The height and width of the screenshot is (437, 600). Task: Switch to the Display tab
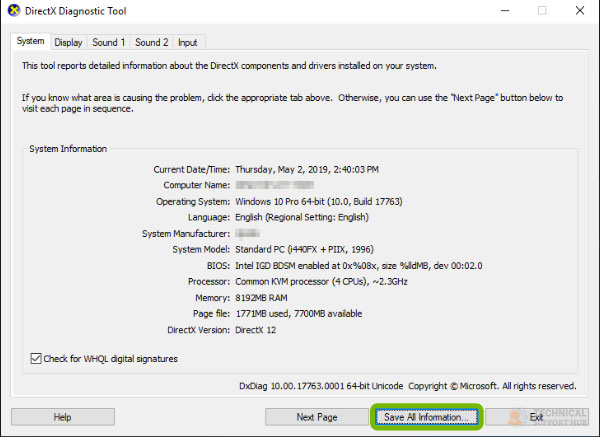tap(68, 42)
